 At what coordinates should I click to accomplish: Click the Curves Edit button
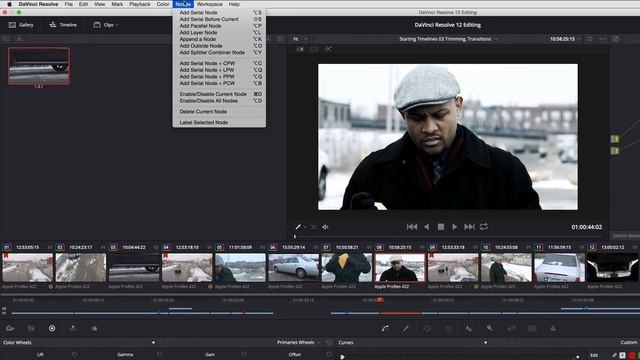594,356
